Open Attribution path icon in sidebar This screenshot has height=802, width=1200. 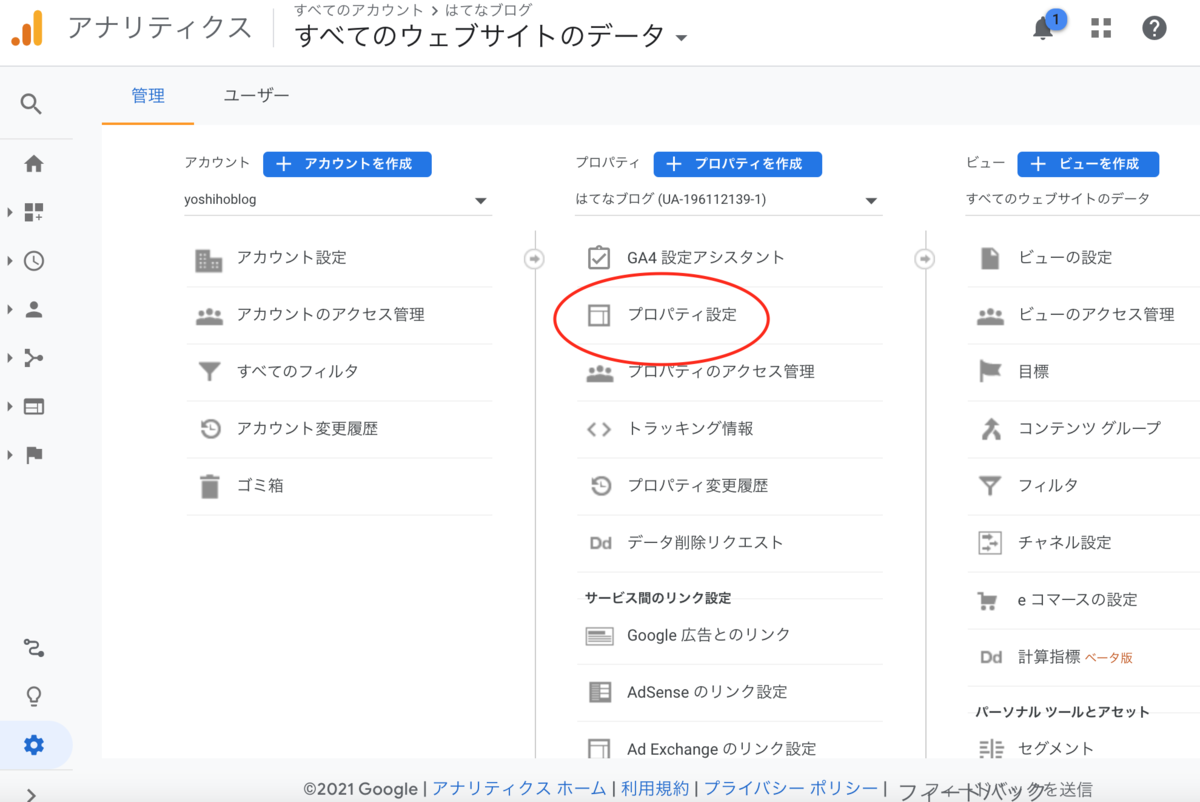tap(34, 648)
